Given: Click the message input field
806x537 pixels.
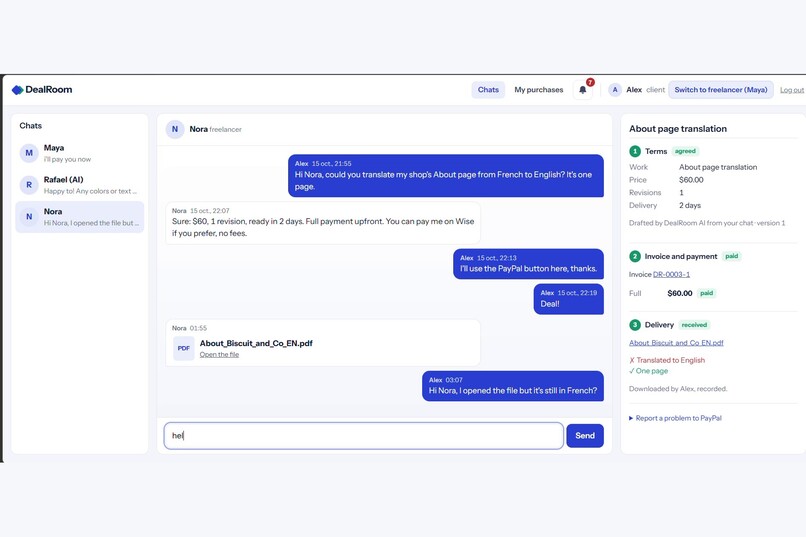Looking at the screenshot, I should [x=363, y=436].
